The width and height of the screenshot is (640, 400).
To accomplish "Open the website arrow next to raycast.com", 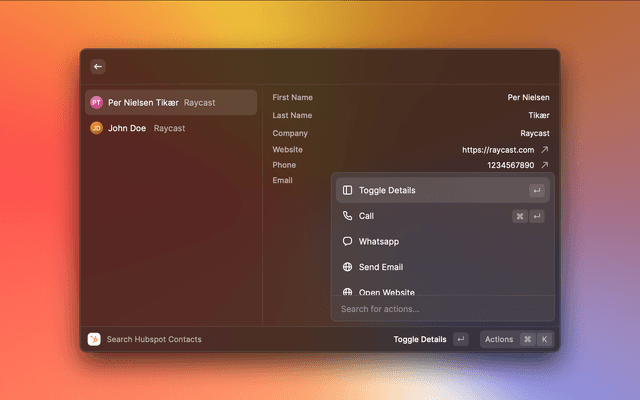I will 545,150.
